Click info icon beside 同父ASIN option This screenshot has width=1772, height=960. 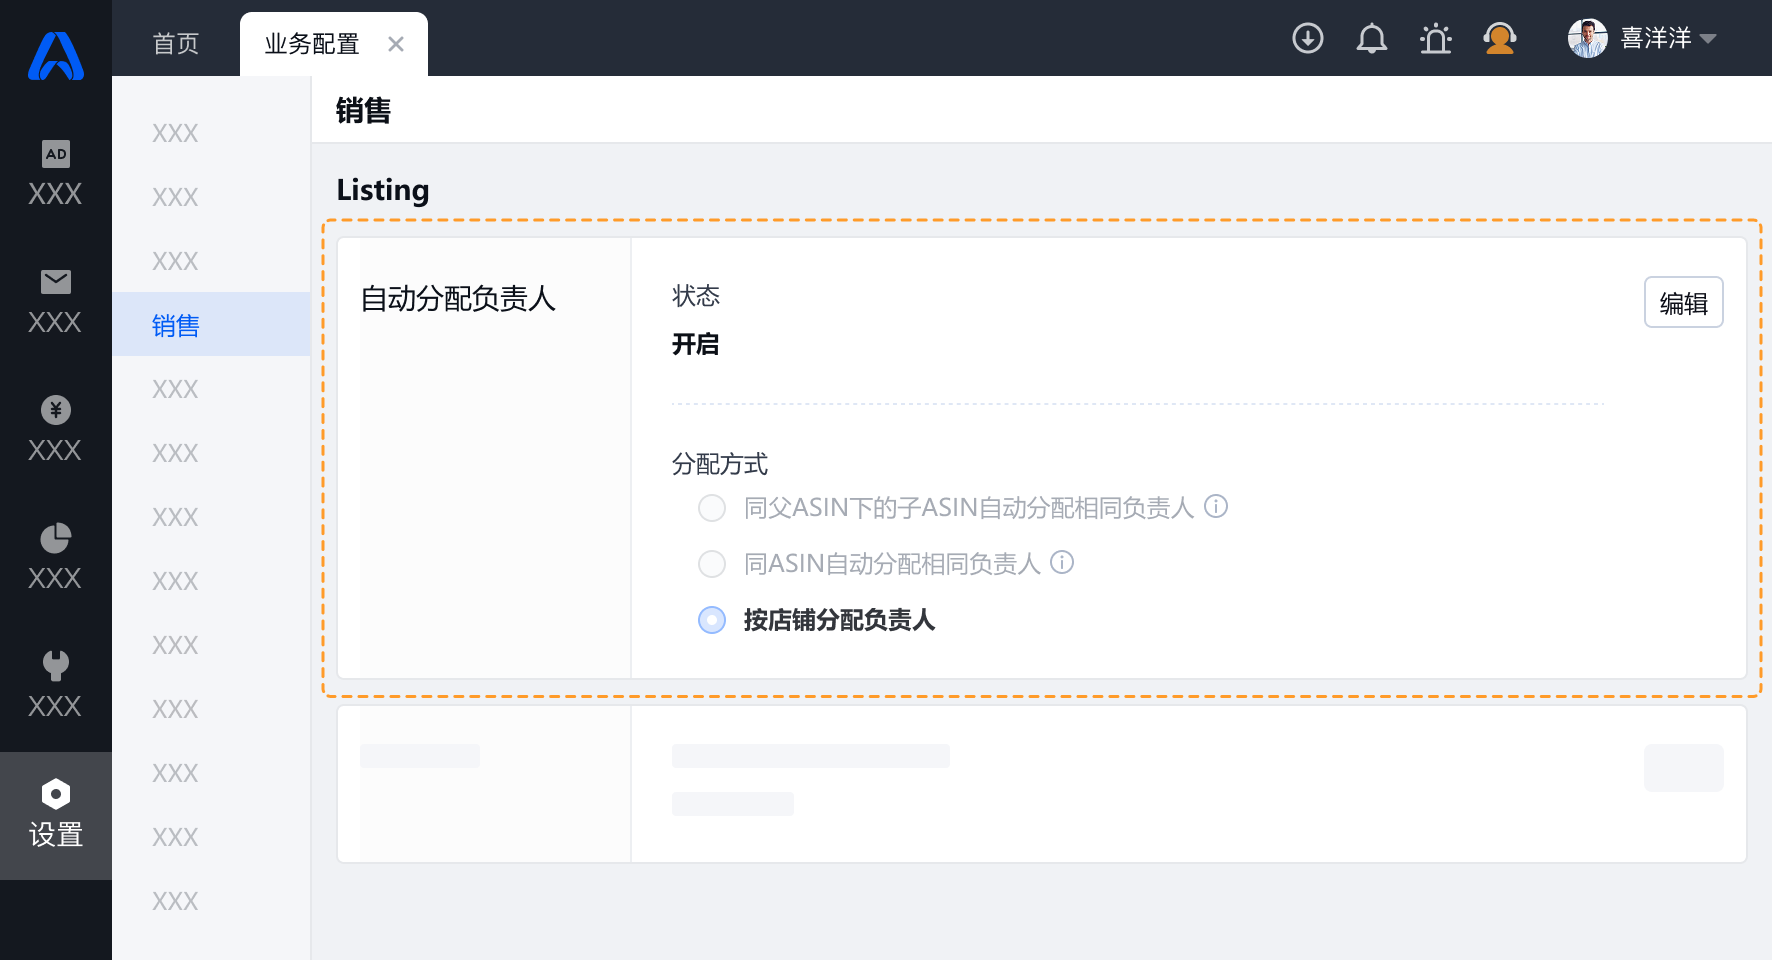click(x=1216, y=506)
